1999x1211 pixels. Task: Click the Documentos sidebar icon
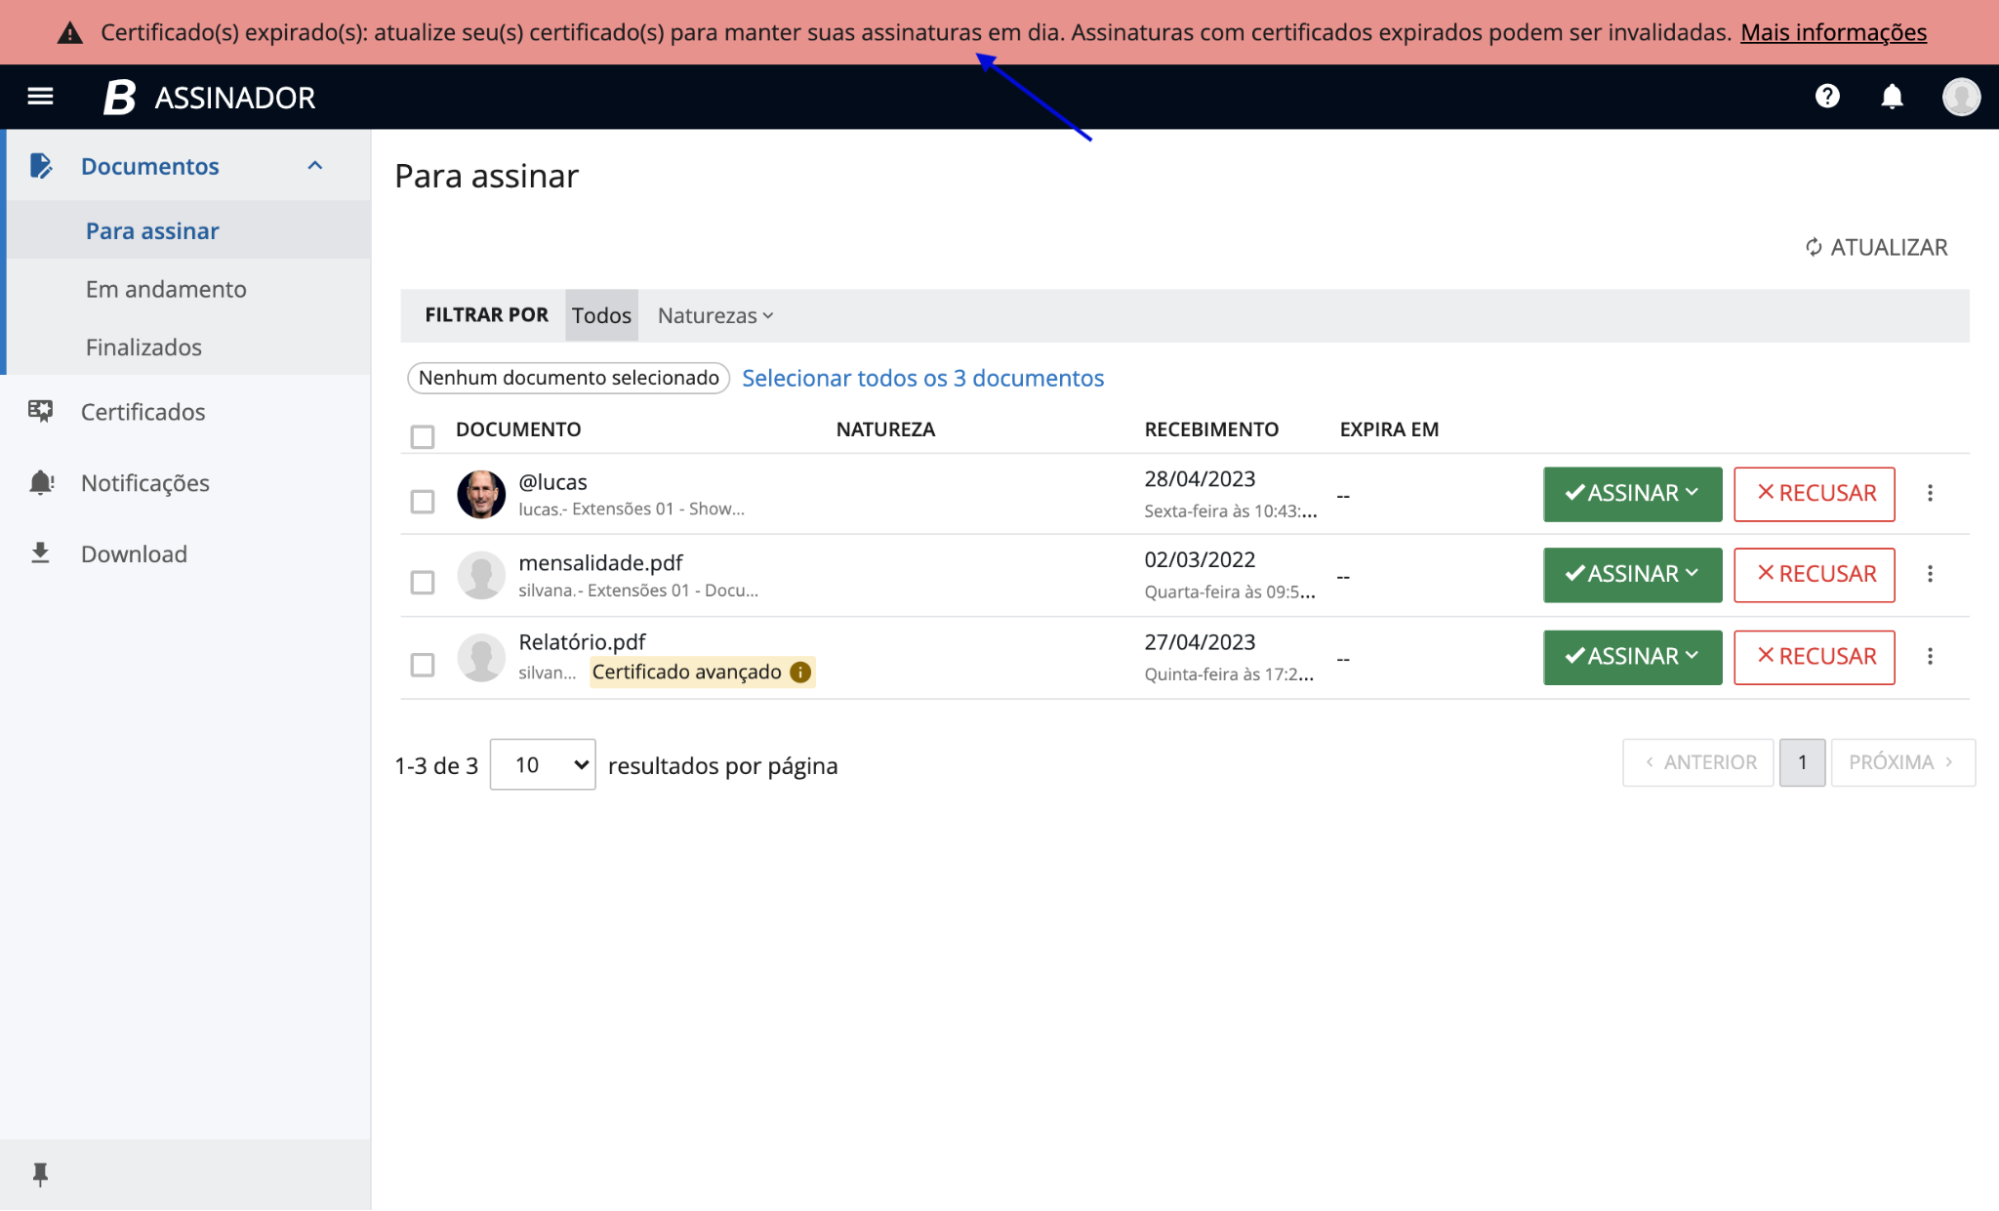pyautogui.click(x=39, y=164)
